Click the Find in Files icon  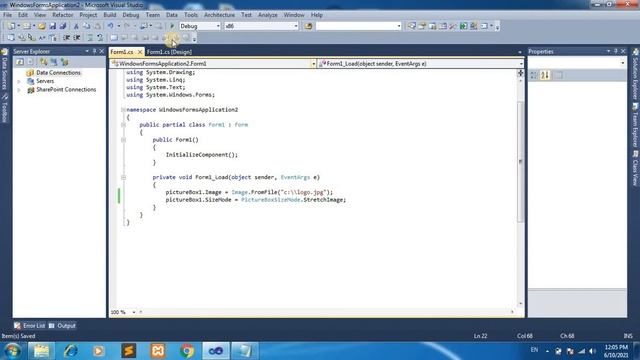[x=308, y=26]
